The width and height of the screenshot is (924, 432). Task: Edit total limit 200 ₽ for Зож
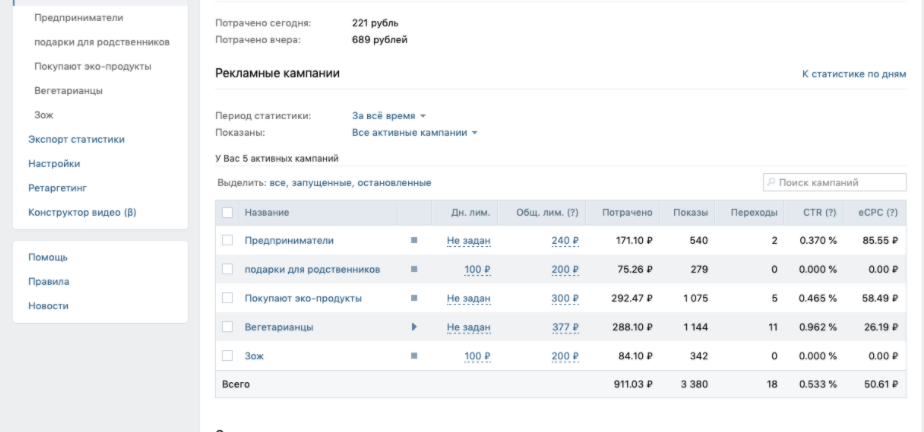click(x=565, y=356)
